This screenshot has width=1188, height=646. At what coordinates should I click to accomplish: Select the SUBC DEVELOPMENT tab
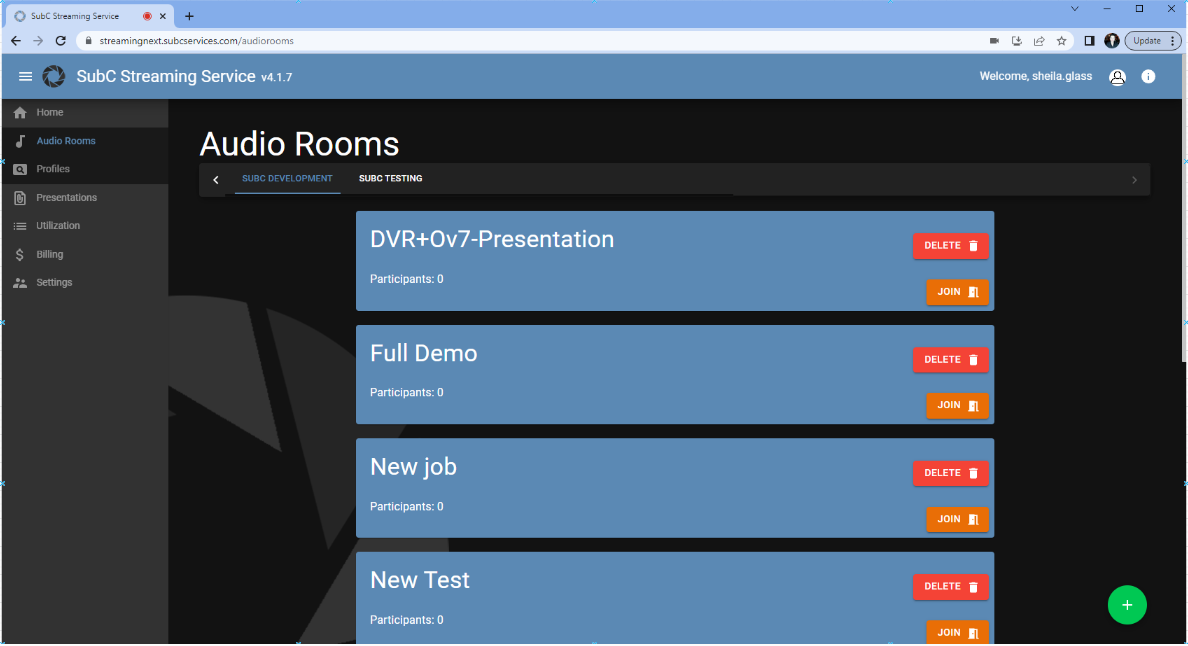287,179
